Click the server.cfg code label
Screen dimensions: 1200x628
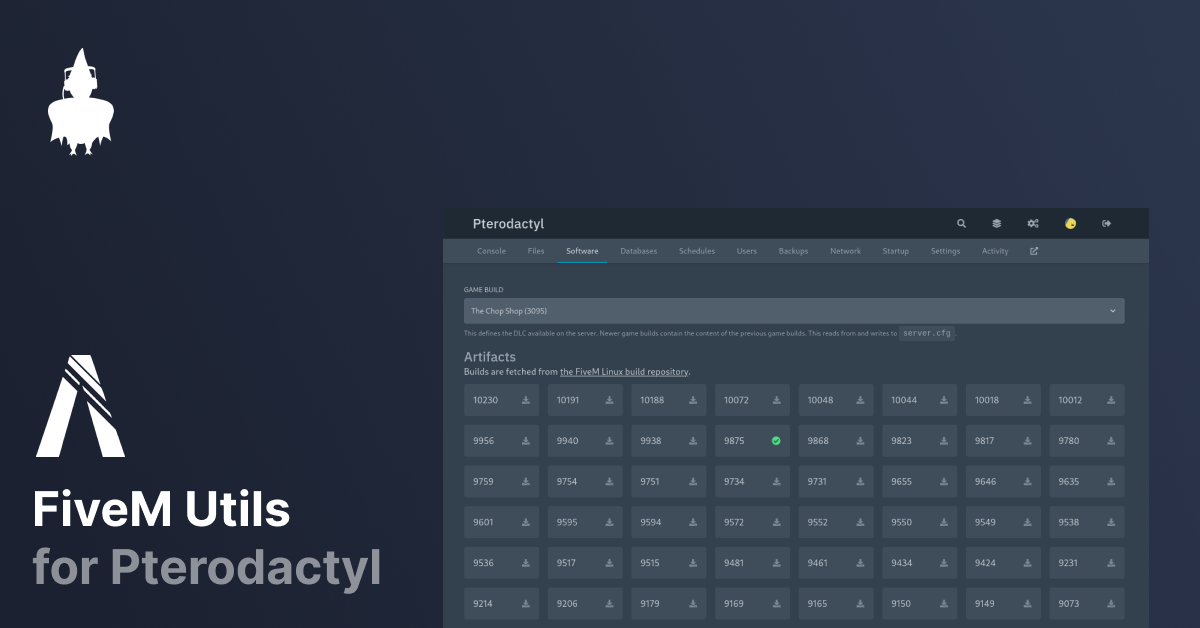[927, 333]
